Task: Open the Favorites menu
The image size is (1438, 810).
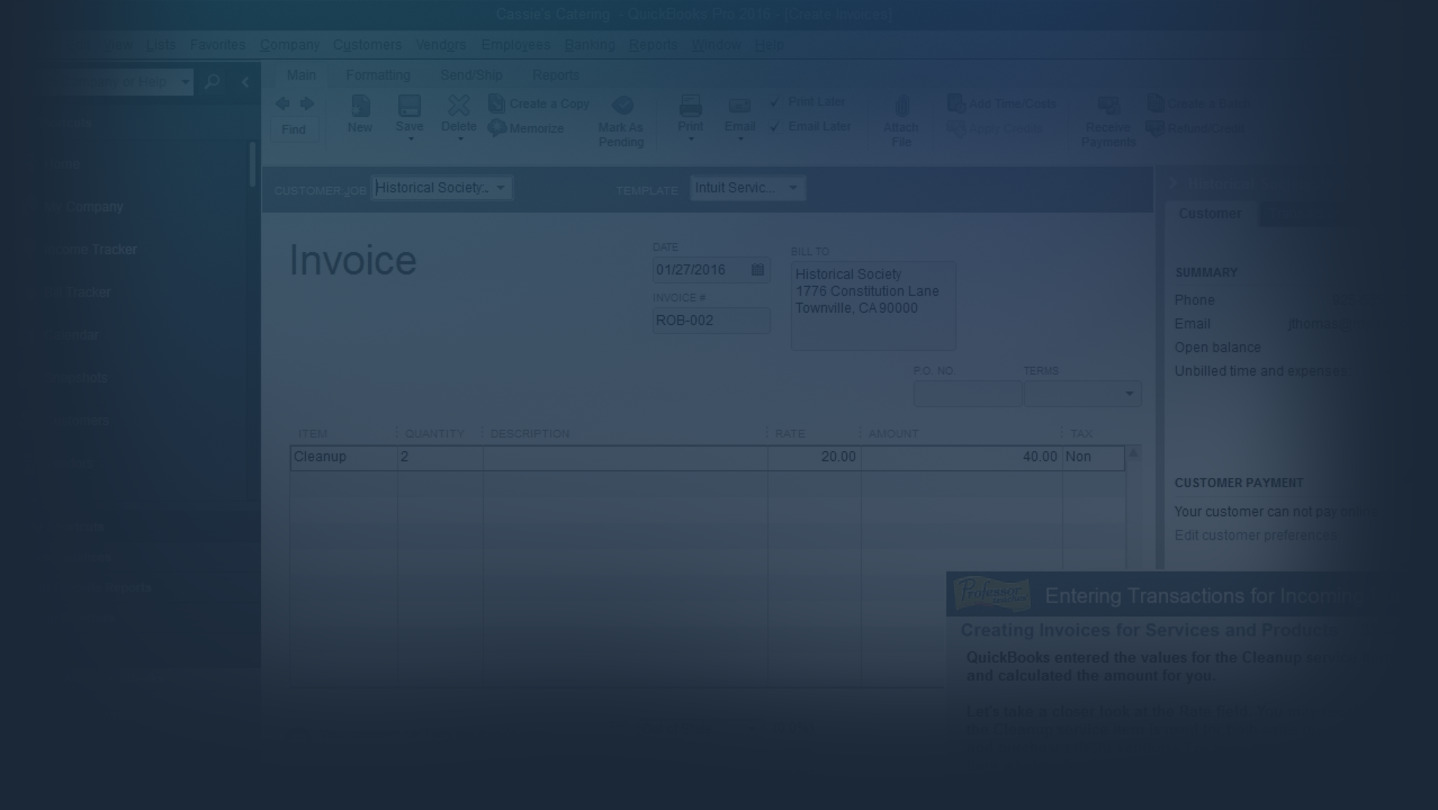Action: [217, 45]
